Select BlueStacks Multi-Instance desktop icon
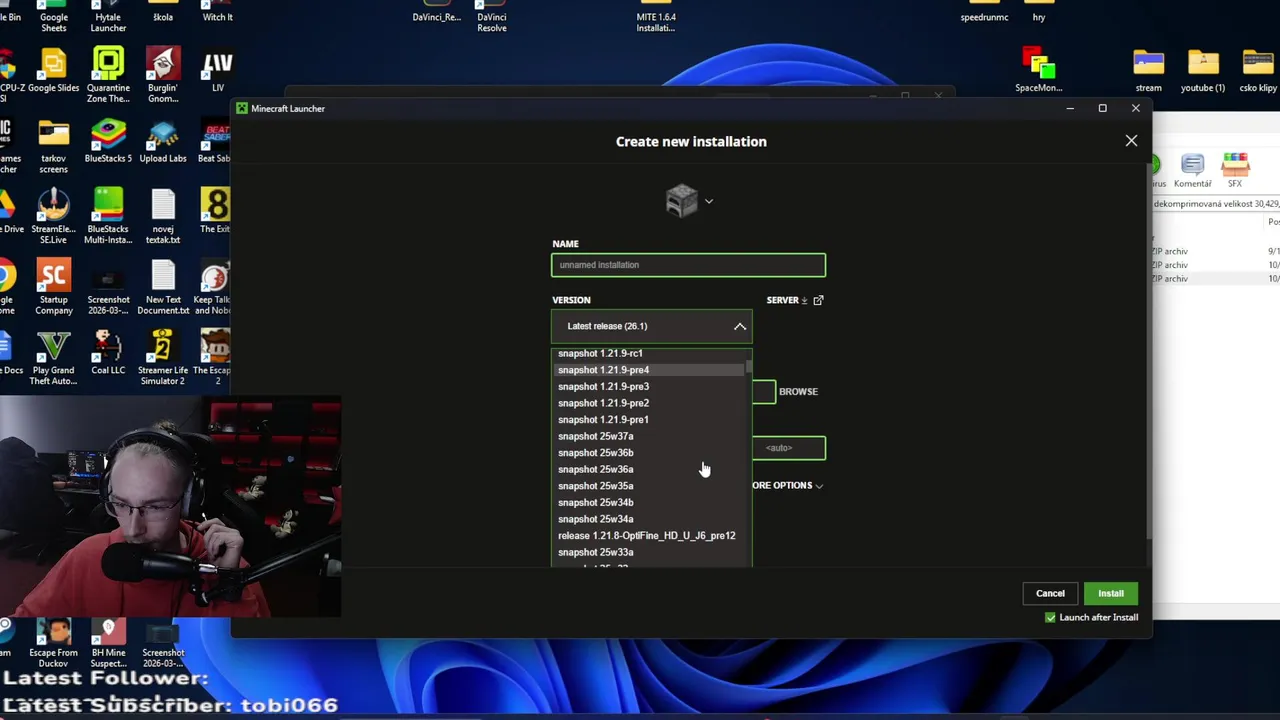The width and height of the screenshot is (1280, 720). pos(108,216)
